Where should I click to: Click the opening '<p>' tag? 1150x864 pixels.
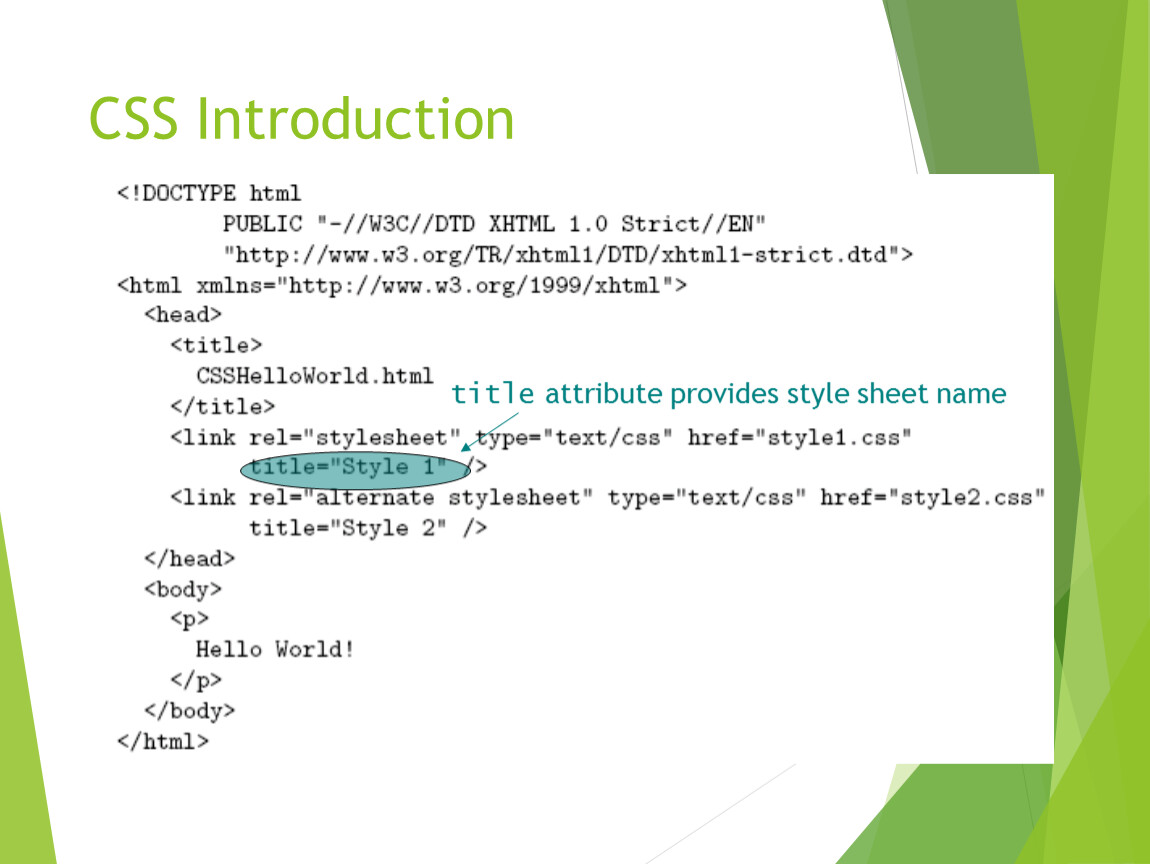[189, 620]
